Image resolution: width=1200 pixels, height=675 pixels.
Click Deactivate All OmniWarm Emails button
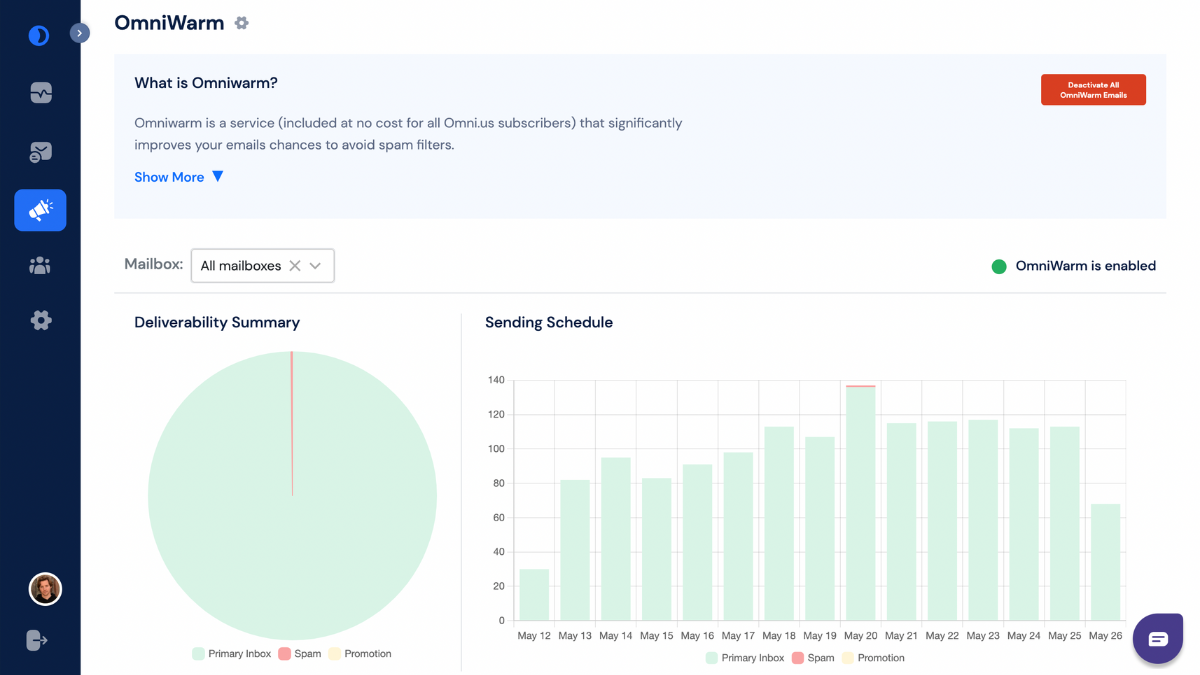click(x=1093, y=89)
